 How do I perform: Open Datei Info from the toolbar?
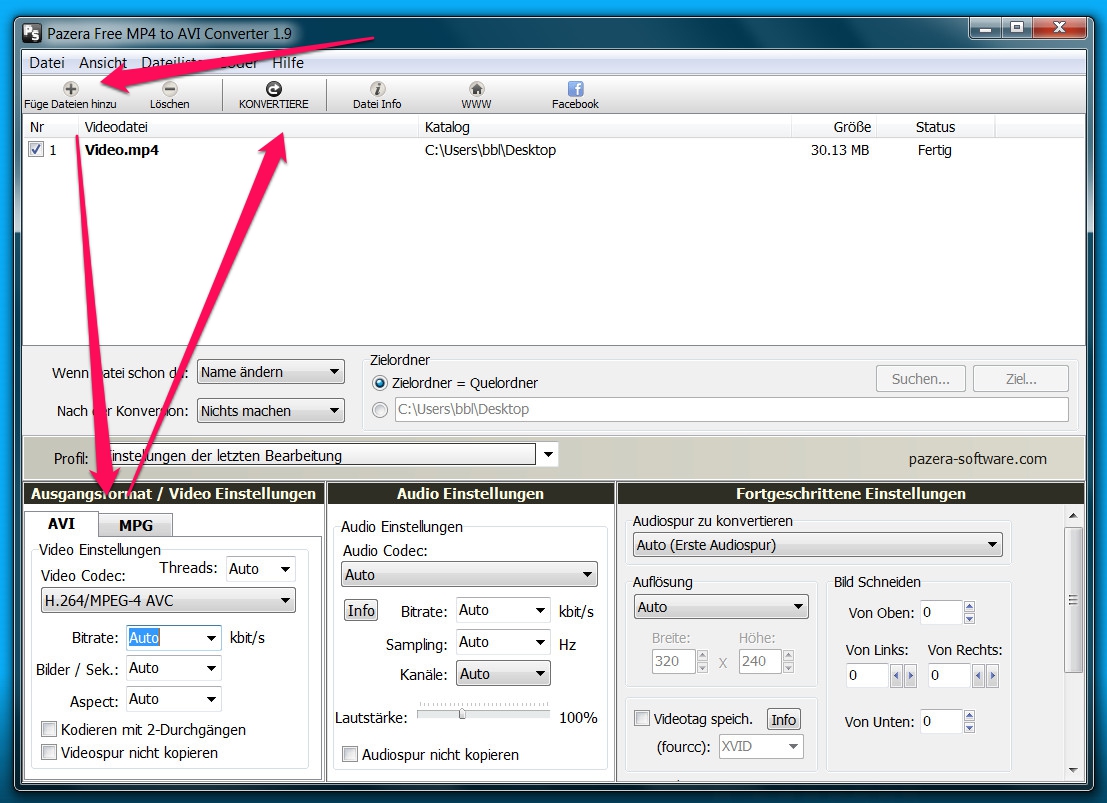tap(377, 89)
